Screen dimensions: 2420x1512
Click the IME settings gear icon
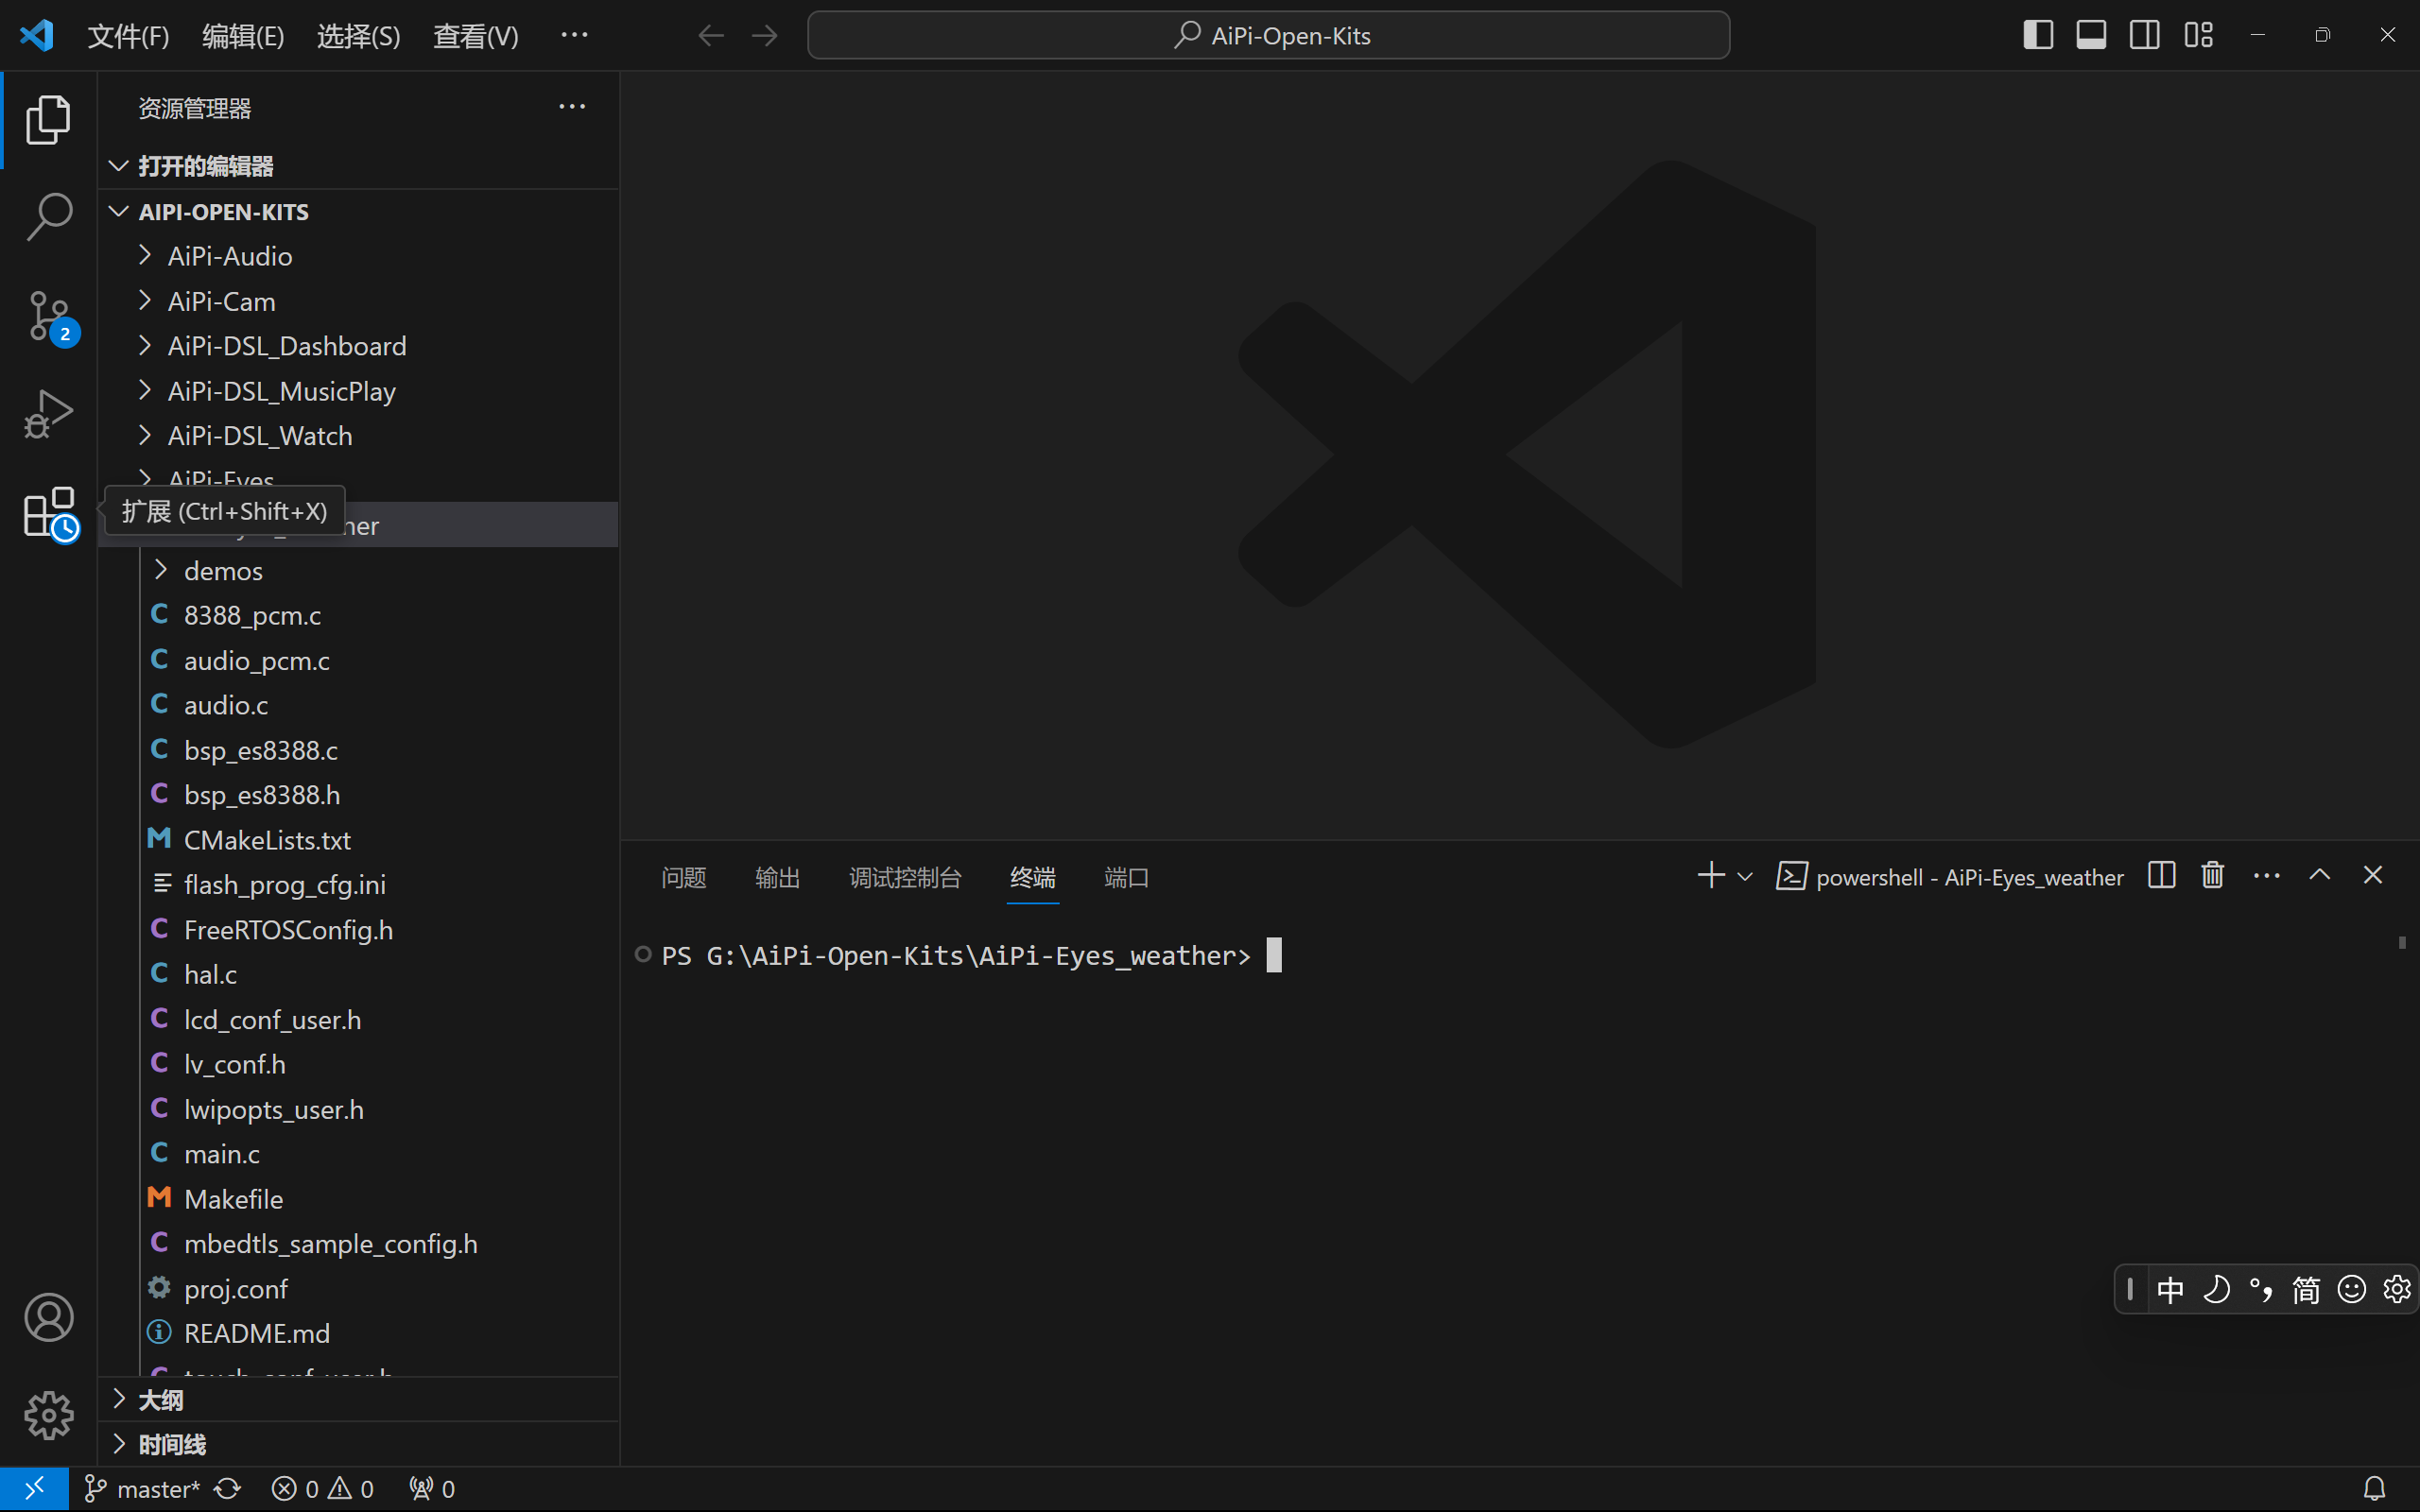click(2397, 1290)
